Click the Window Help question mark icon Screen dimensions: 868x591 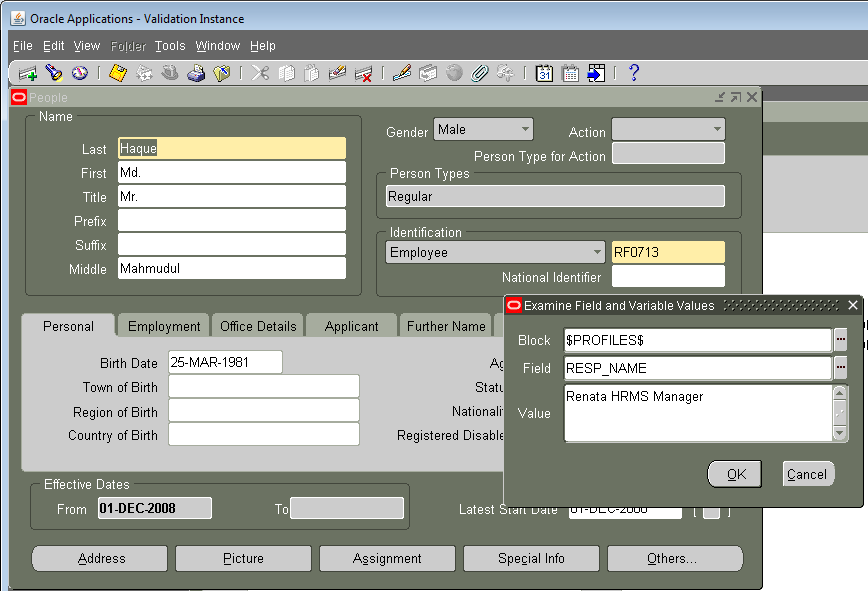(x=634, y=72)
